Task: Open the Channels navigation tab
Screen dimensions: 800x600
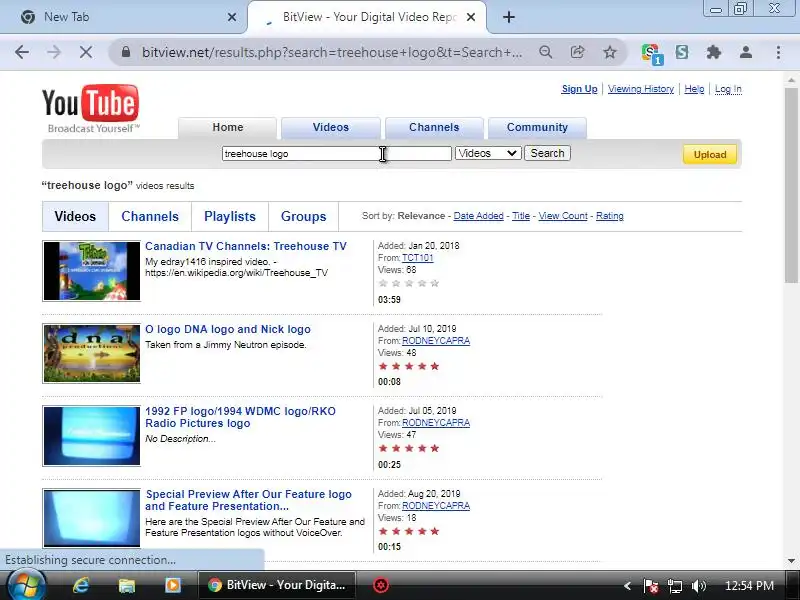Action: (x=434, y=128)
